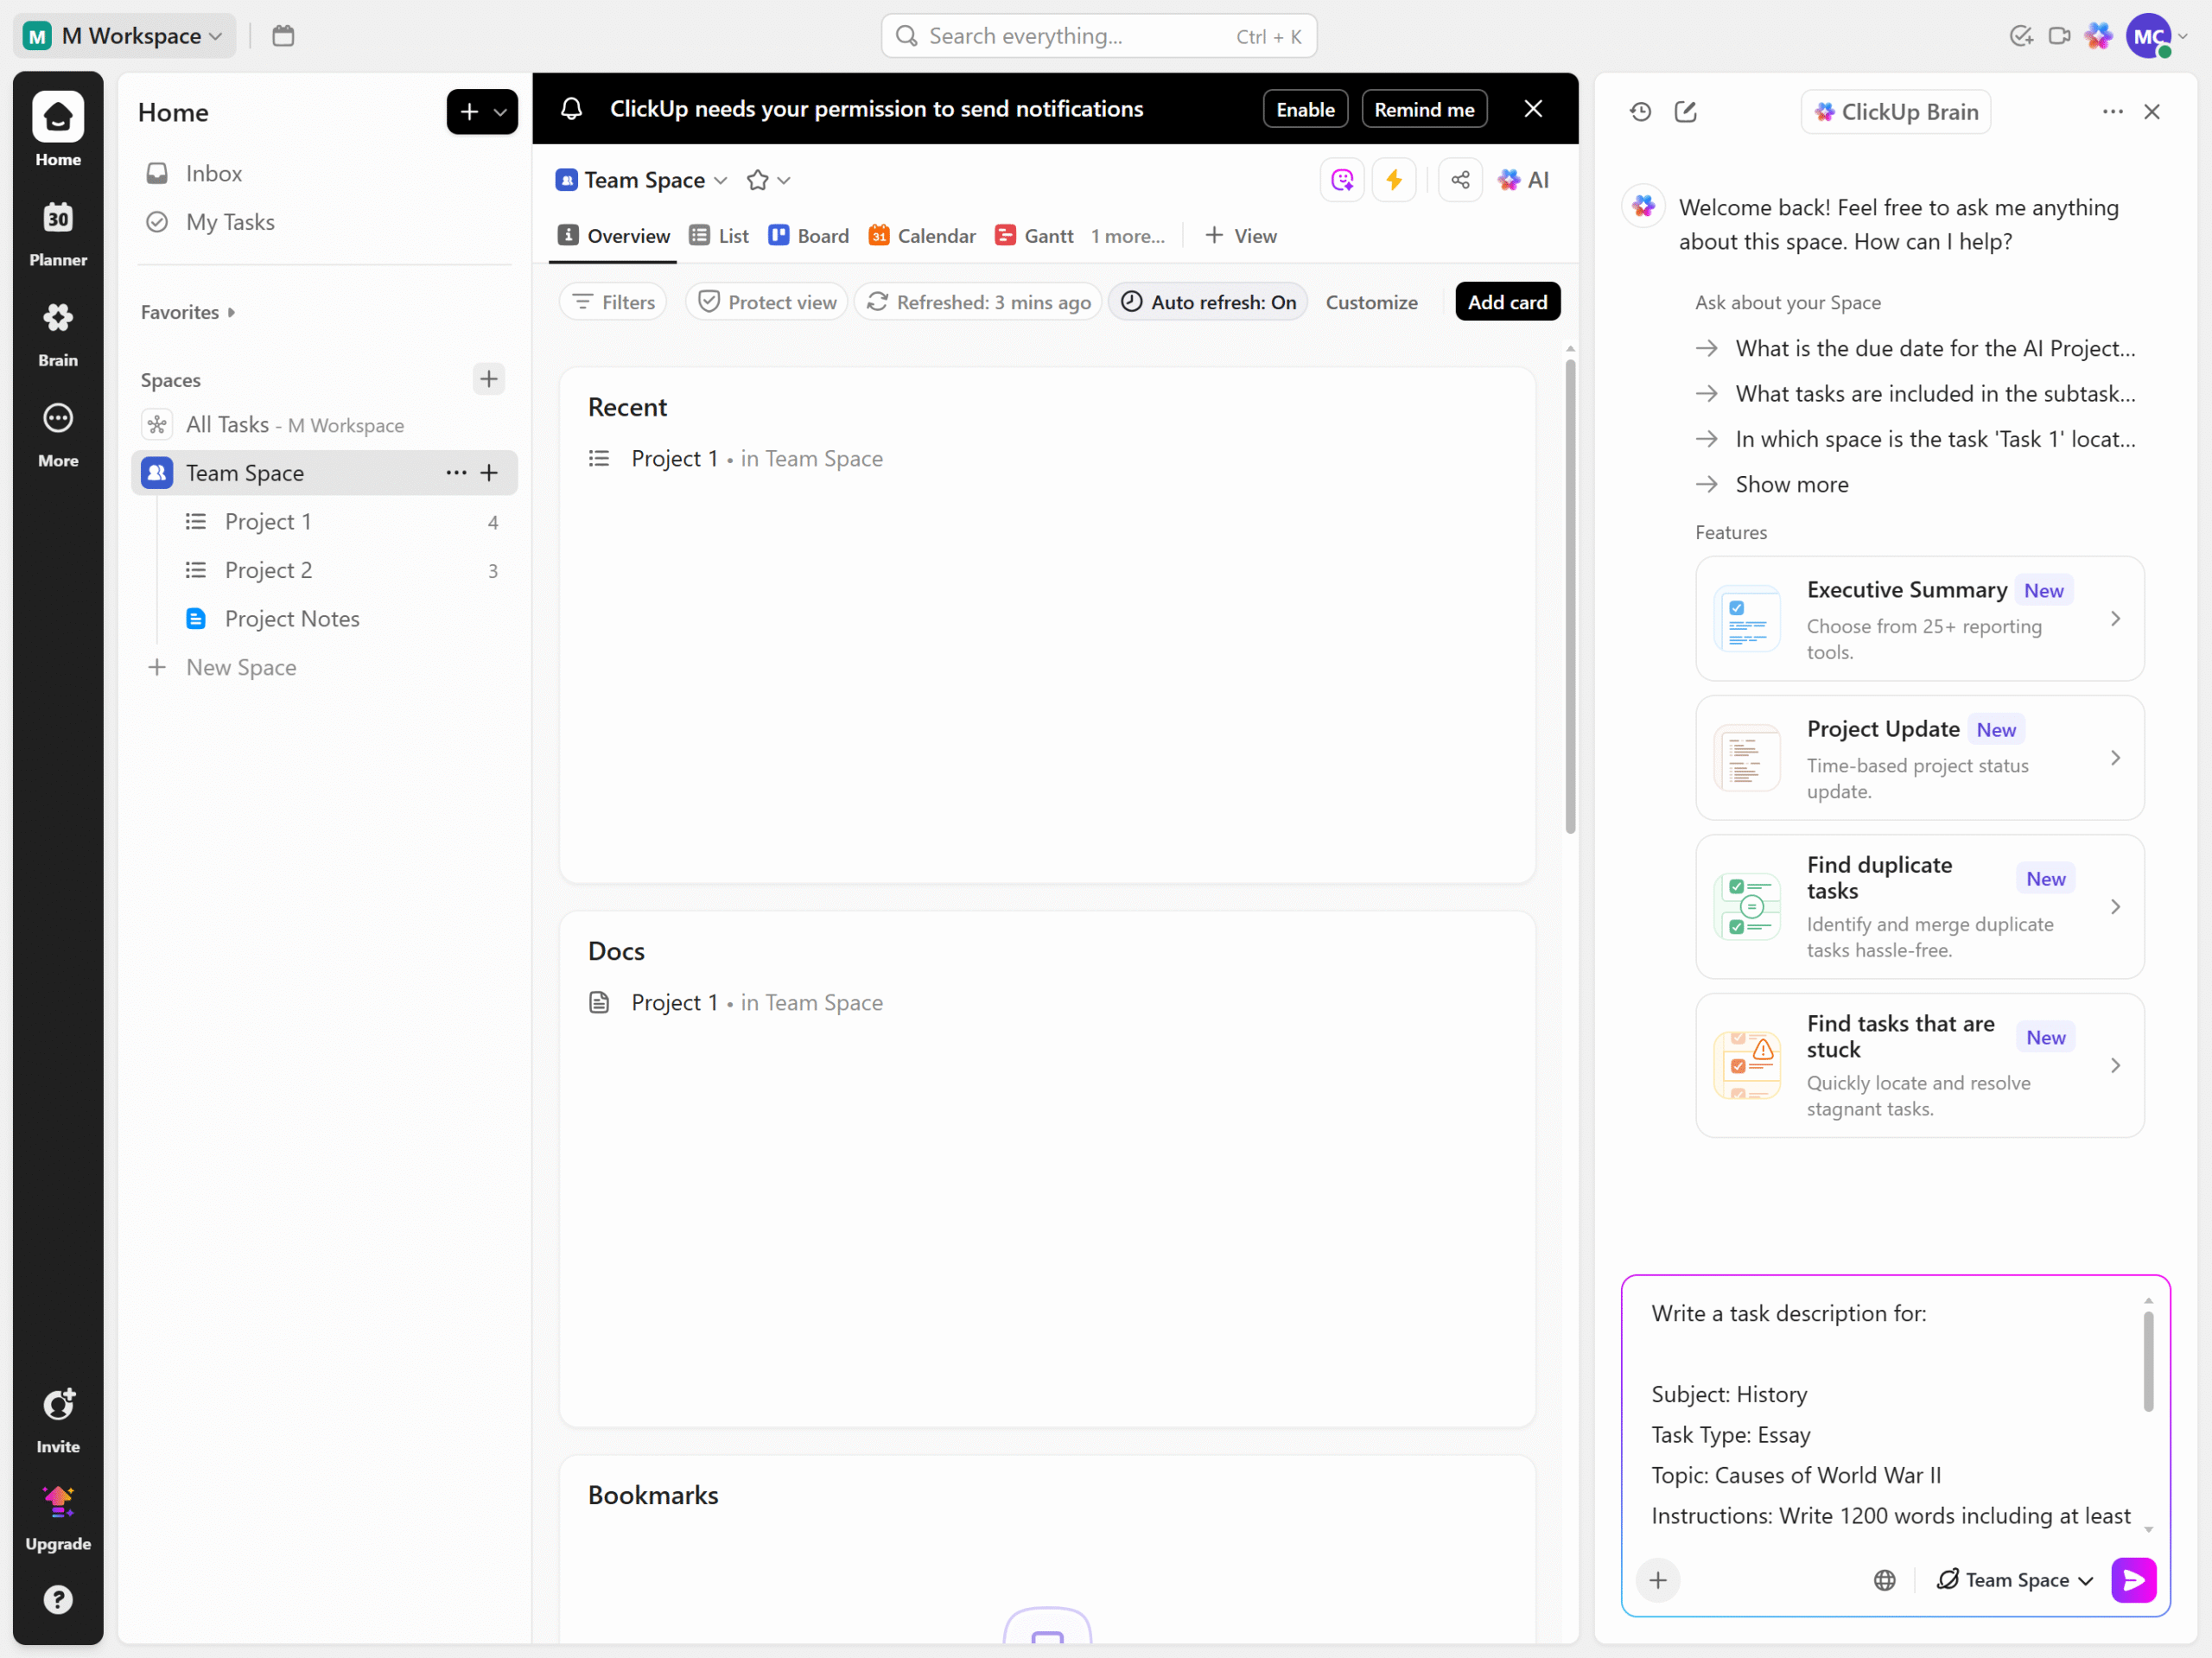Screen dimensions: 2212x1658
Task: Open the Brain chat history clock icon
Action: [x=1640, y=112]
